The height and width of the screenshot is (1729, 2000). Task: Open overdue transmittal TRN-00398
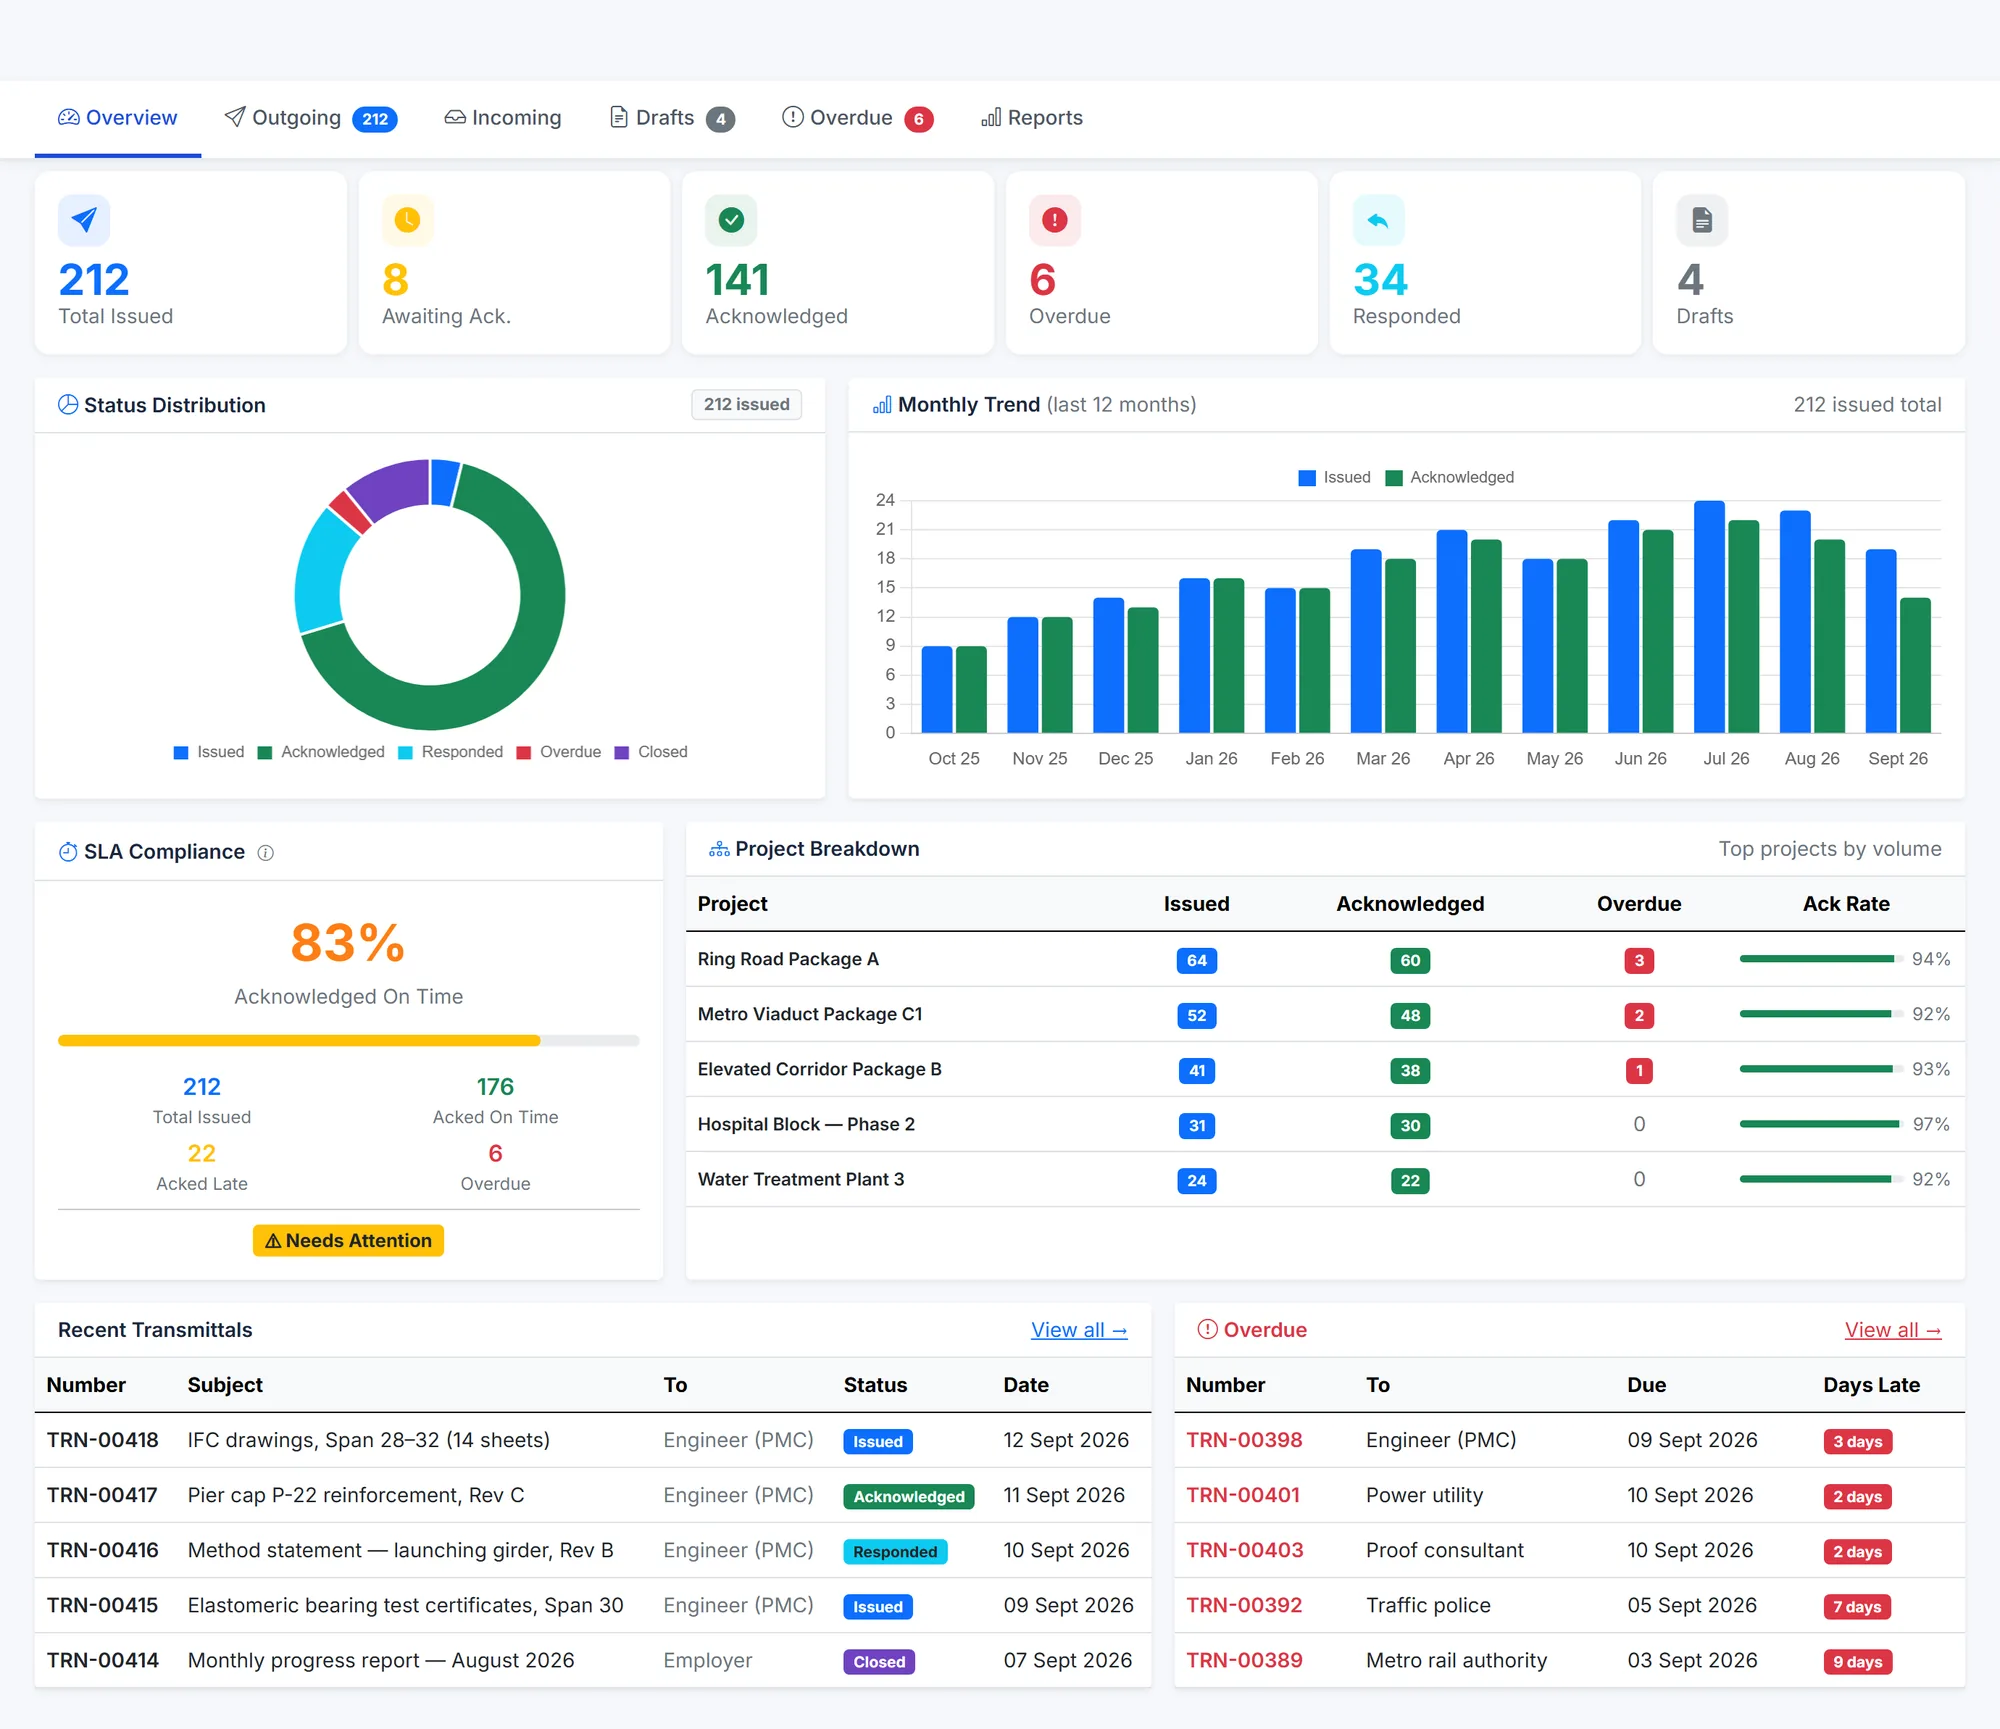[x=1244, y=1440]
